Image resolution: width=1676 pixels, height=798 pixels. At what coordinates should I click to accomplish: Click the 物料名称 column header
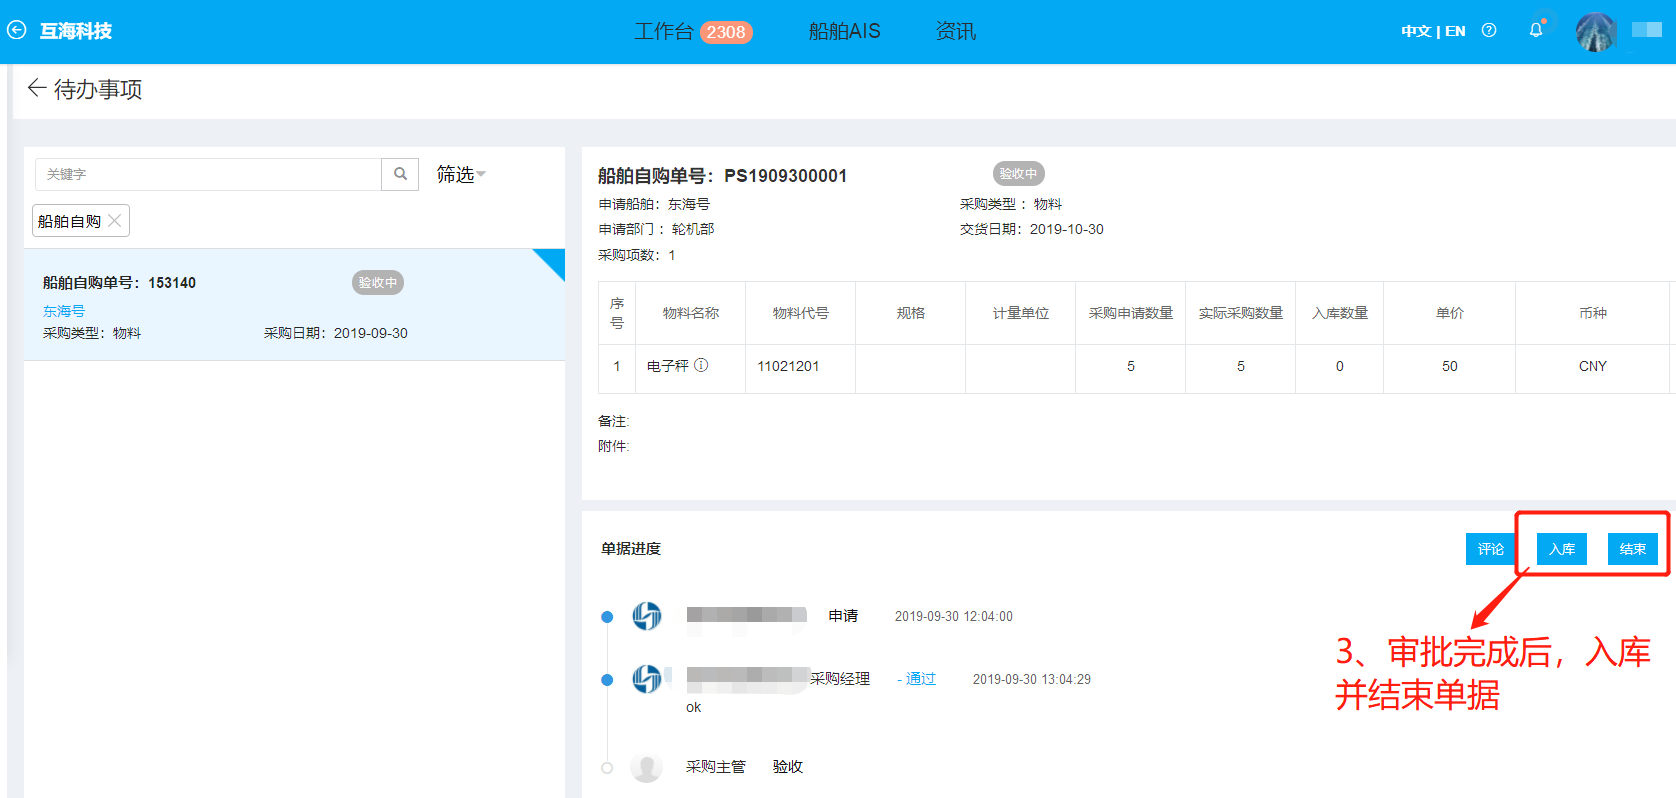tap(691, 313)
